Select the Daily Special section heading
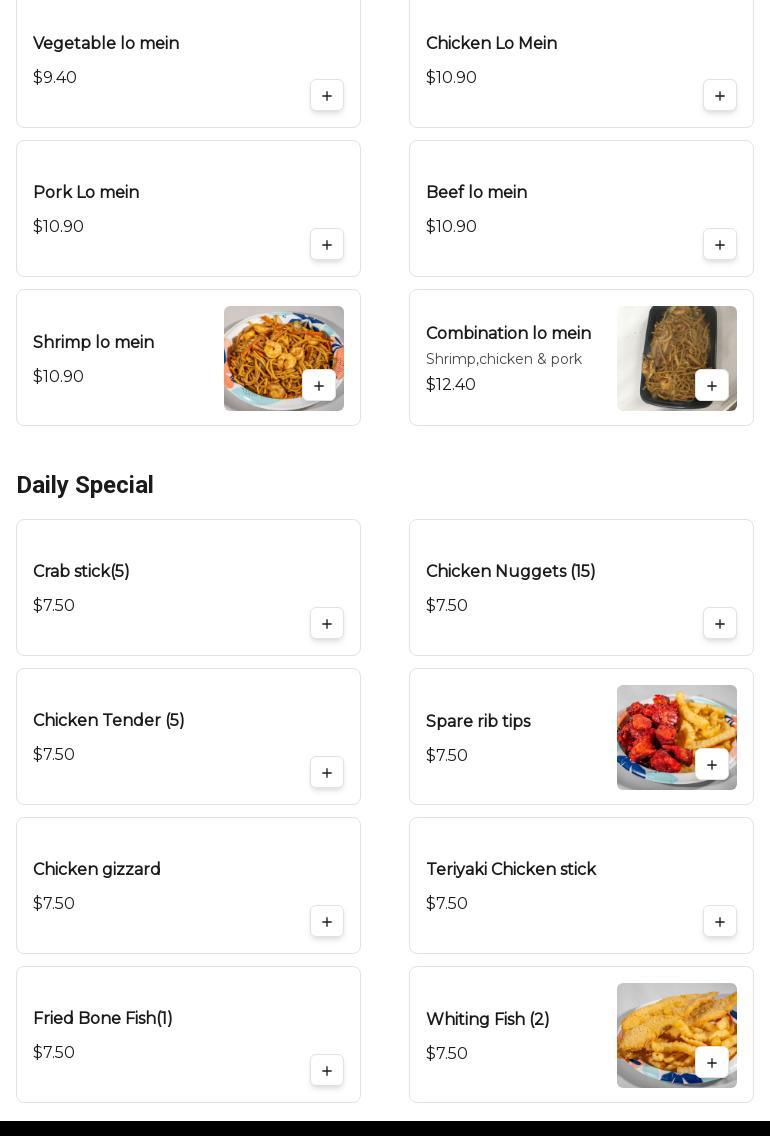The height and width of the screenshot is (1136, 770). click(x=85, y=485)
